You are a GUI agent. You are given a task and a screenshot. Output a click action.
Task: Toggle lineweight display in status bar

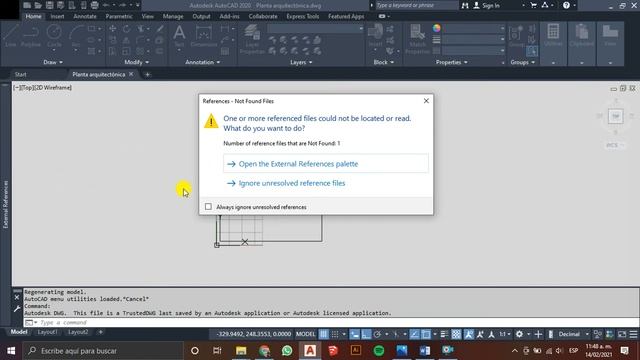point(444,334)
